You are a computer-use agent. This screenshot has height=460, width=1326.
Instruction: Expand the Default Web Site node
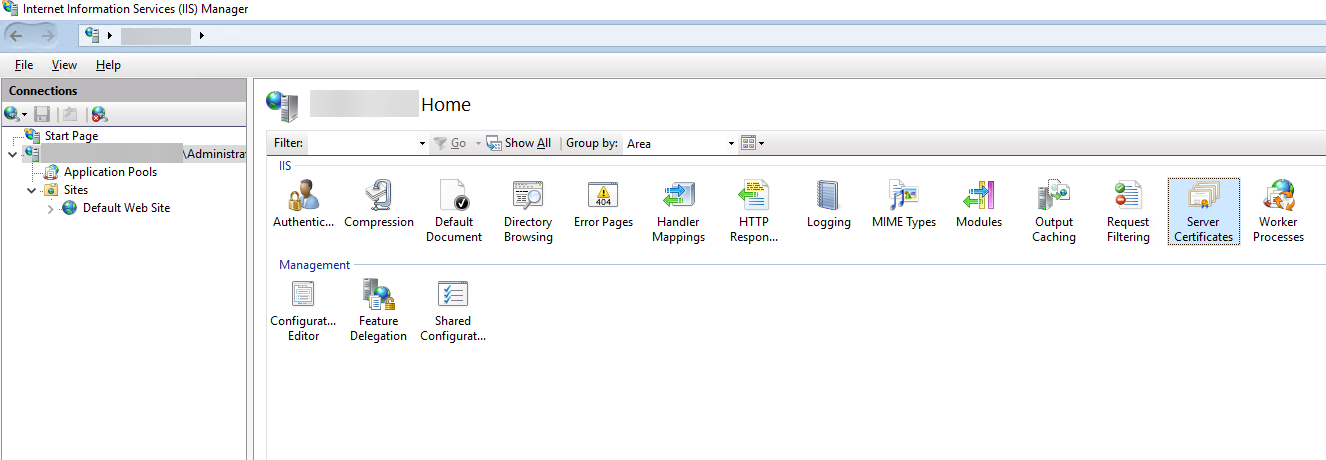[51, 208]
